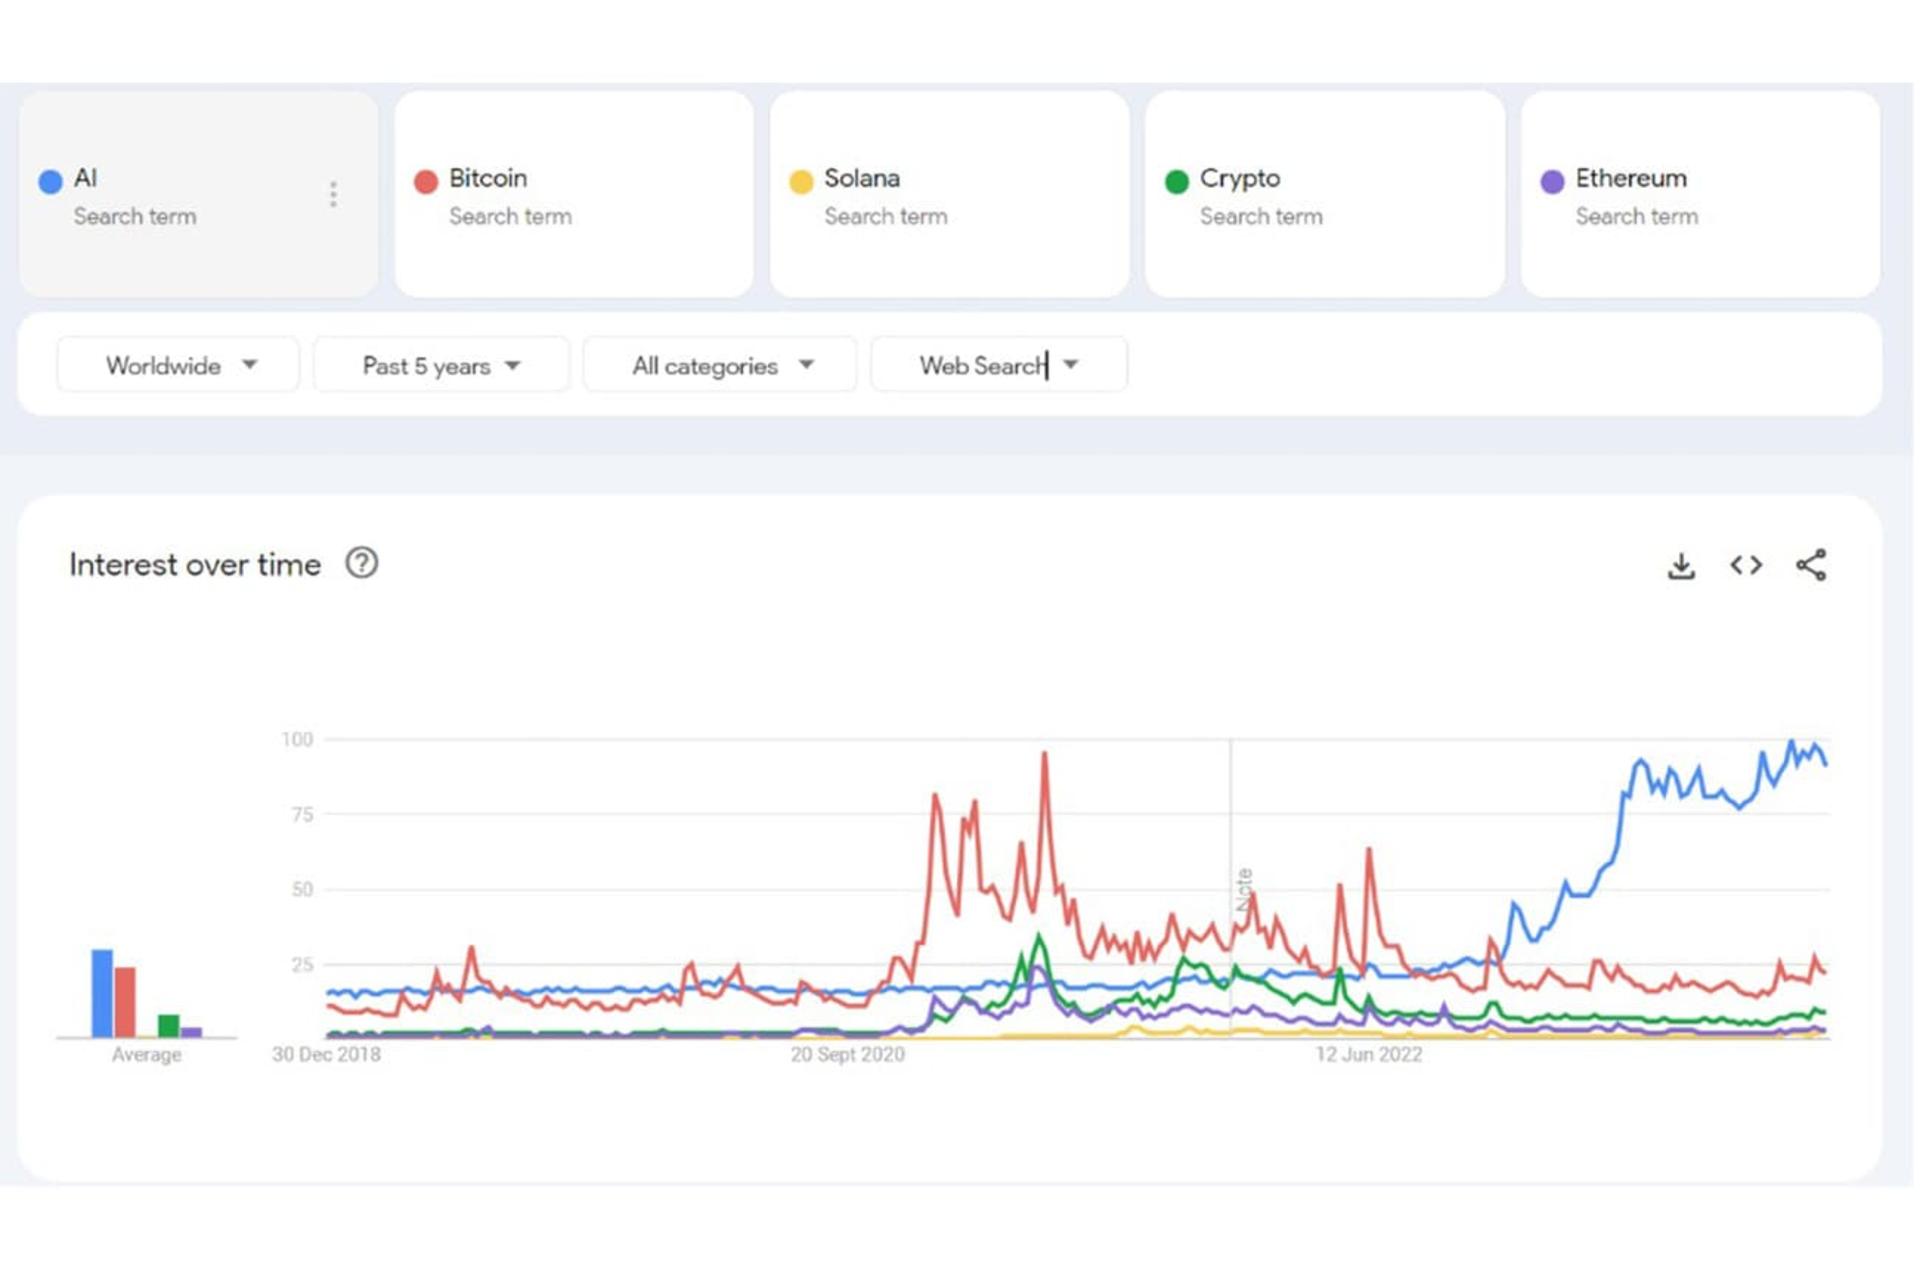Expand the Worldwide region dropdown
This screenshot has height=1280, width=1920.
pyautogui.click(x=178, y=365)
